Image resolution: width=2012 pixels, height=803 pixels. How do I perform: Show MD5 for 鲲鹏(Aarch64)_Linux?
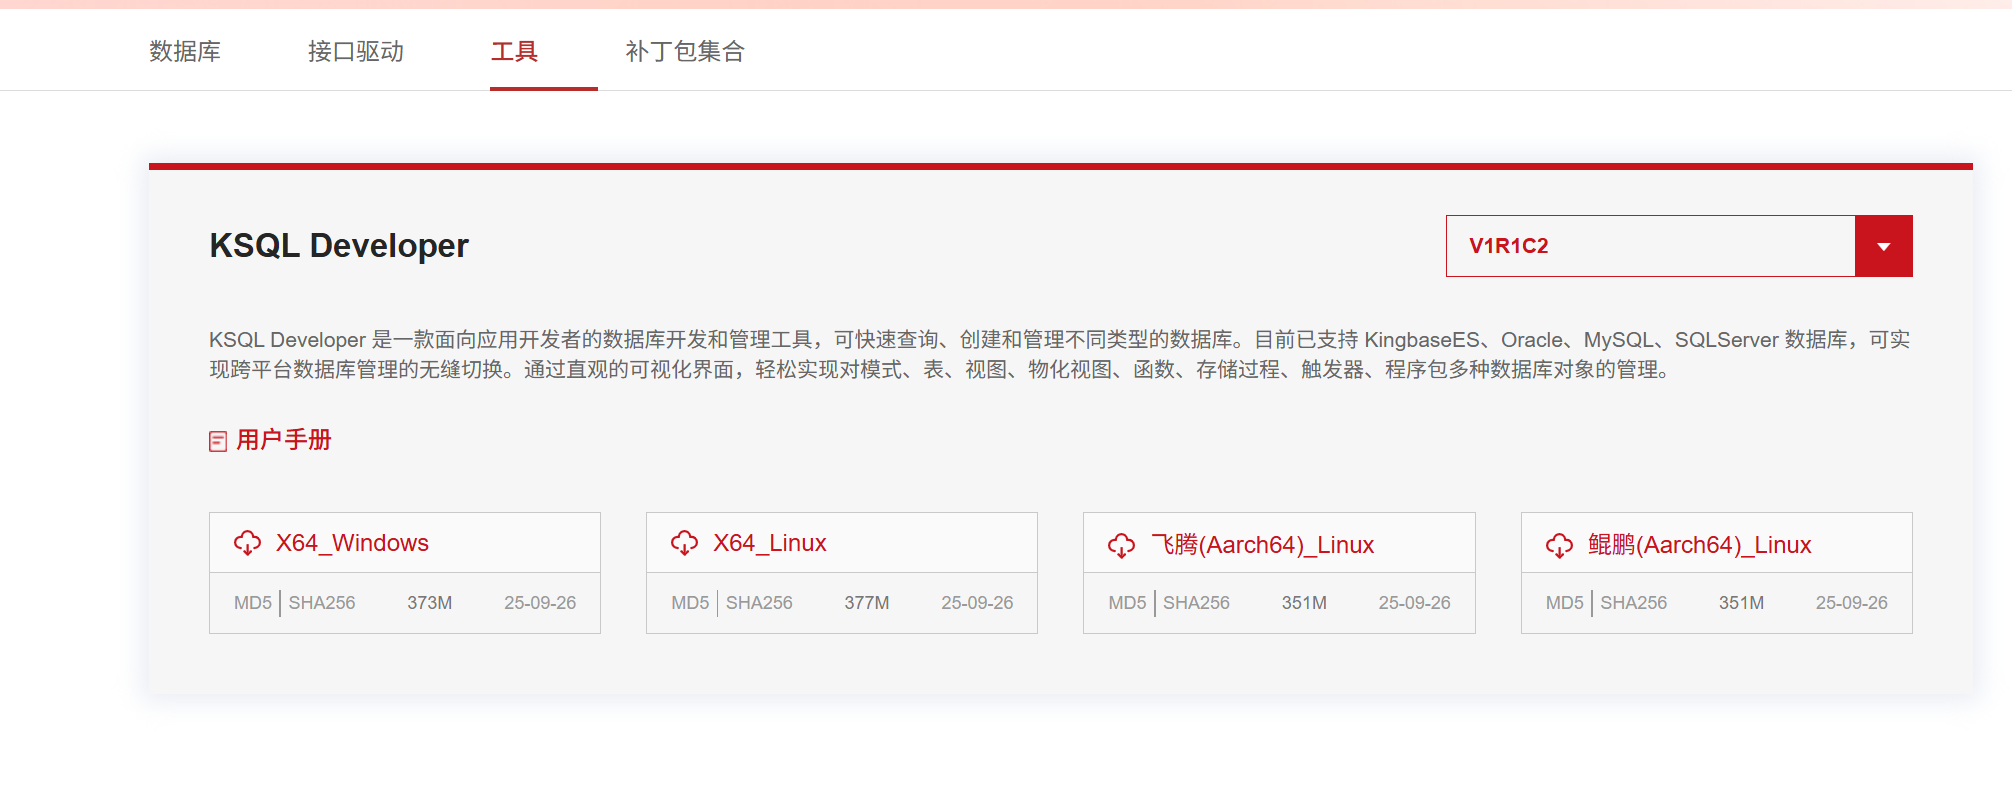tap(1564, 603)
